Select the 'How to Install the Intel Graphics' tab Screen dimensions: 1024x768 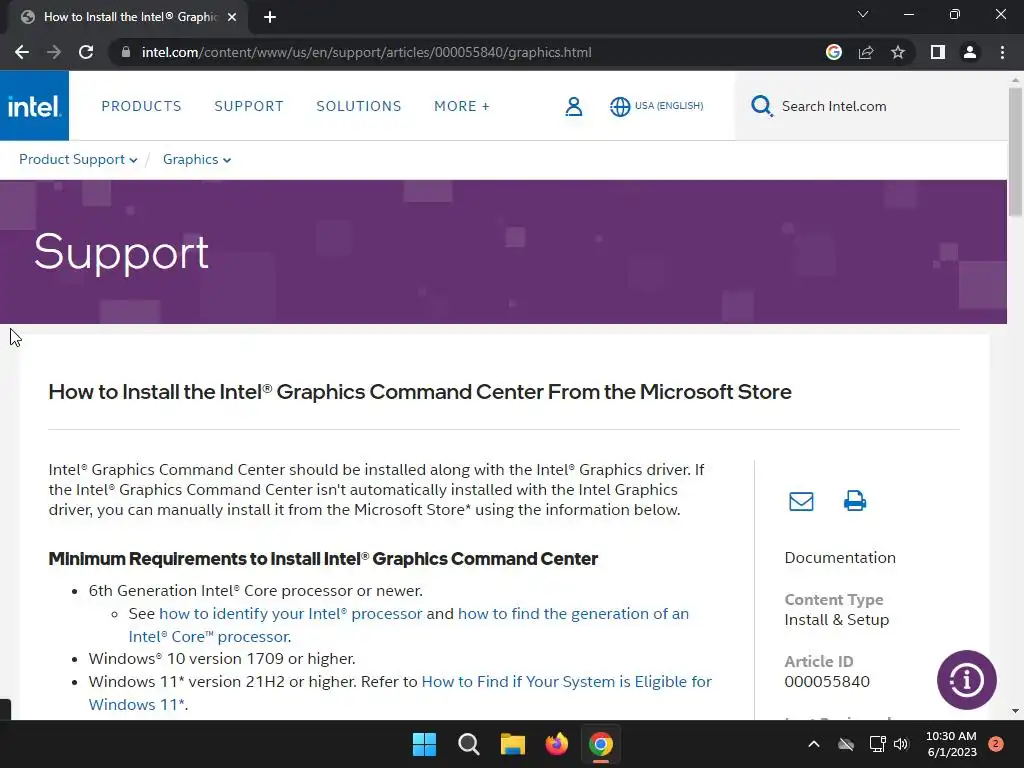coord(128,17)
